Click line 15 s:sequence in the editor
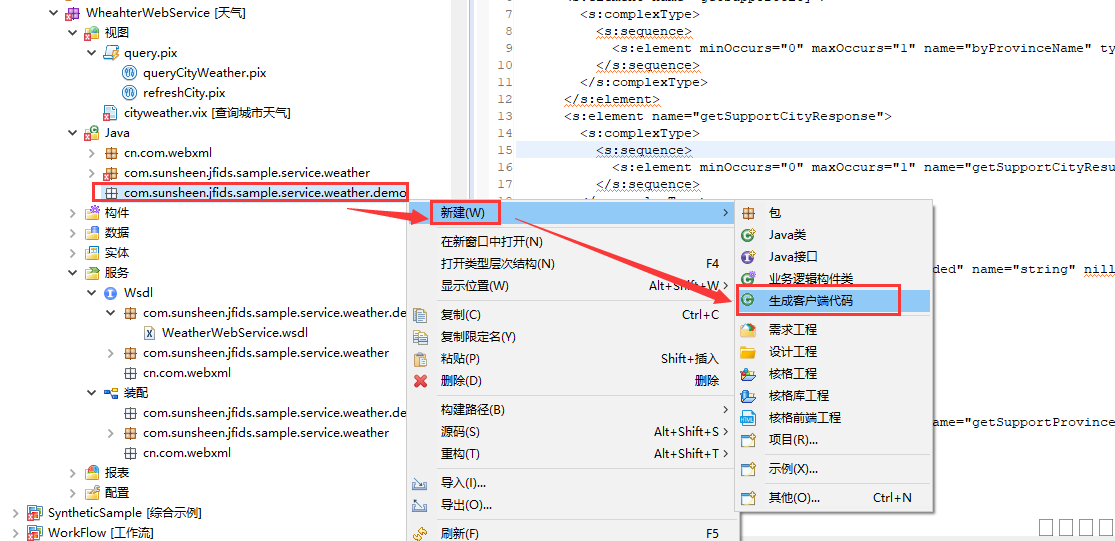This screenshot has width=1115, height=541. click(643, 150)
